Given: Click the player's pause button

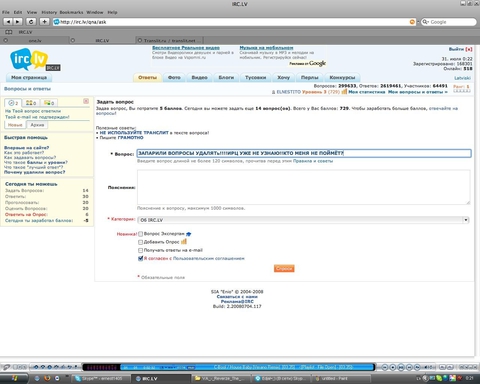Looking at the screenshot, I should pyautogui.click(x=401, y=367).
